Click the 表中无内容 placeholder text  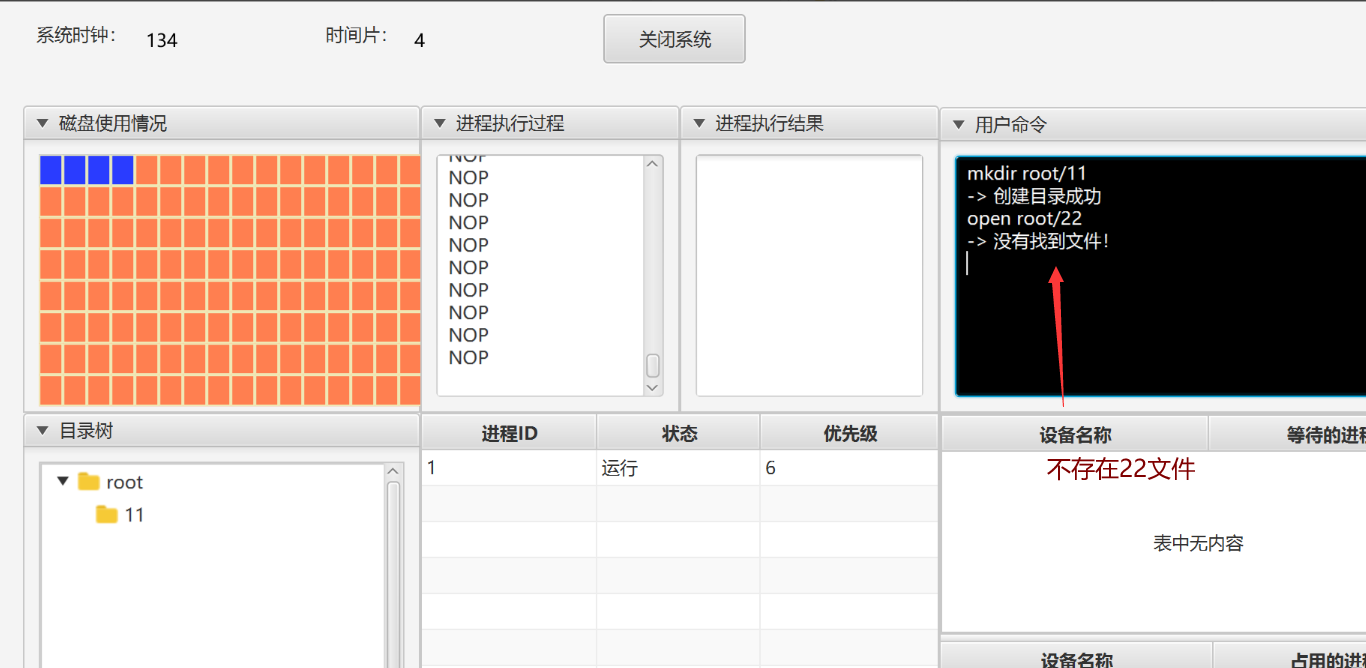click(x=1198, y=543)
